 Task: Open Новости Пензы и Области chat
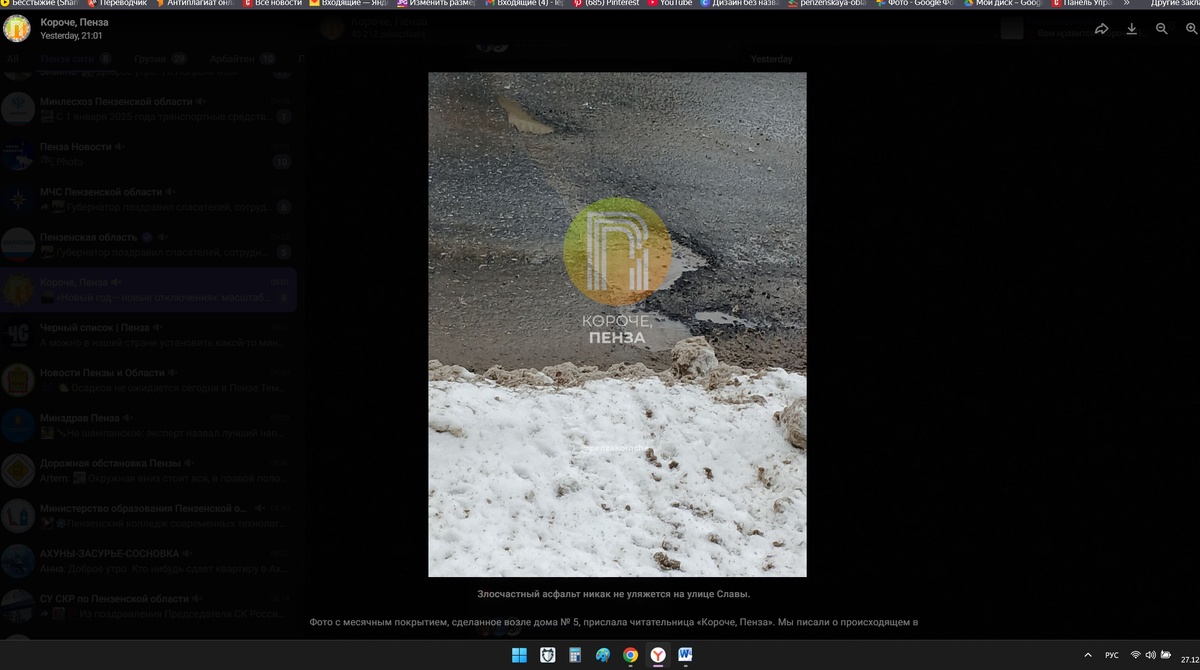(148, 380)
